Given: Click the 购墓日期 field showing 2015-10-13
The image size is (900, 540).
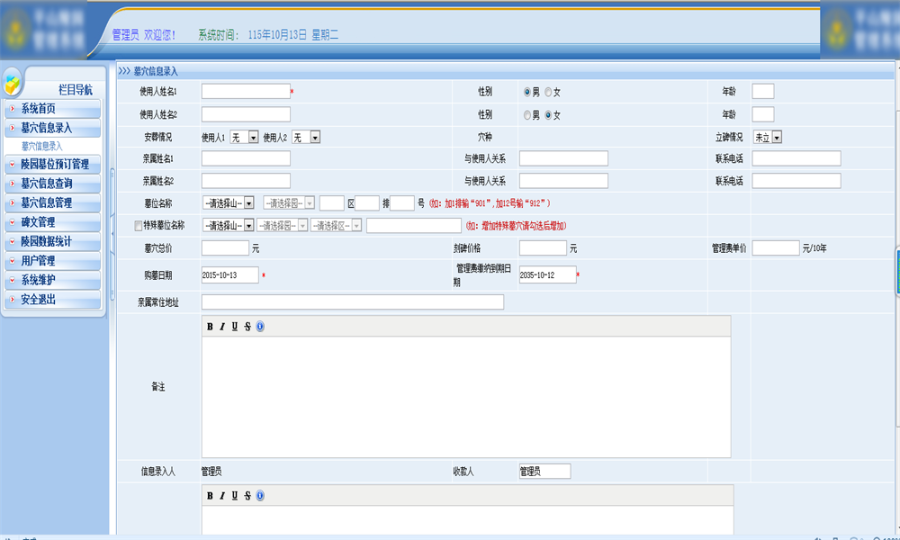Looking at the screenshot, I should click(230, 275).
